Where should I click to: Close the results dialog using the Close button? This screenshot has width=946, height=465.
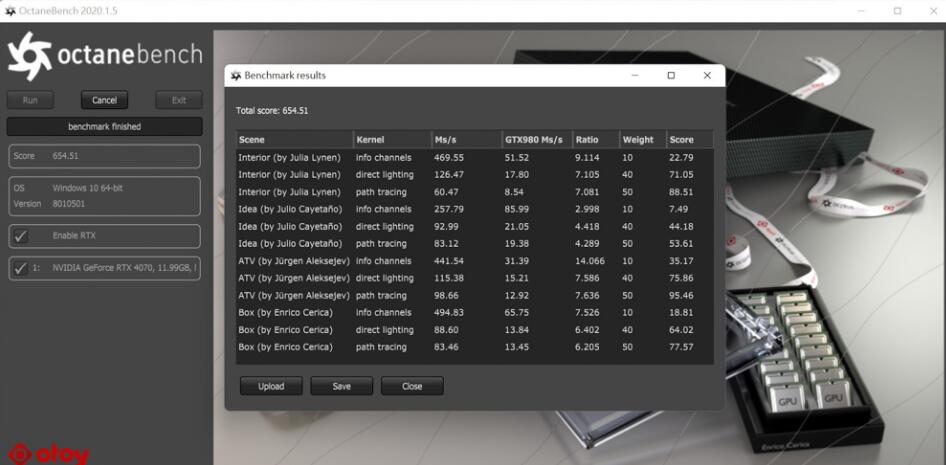click(x=412, y=386)
